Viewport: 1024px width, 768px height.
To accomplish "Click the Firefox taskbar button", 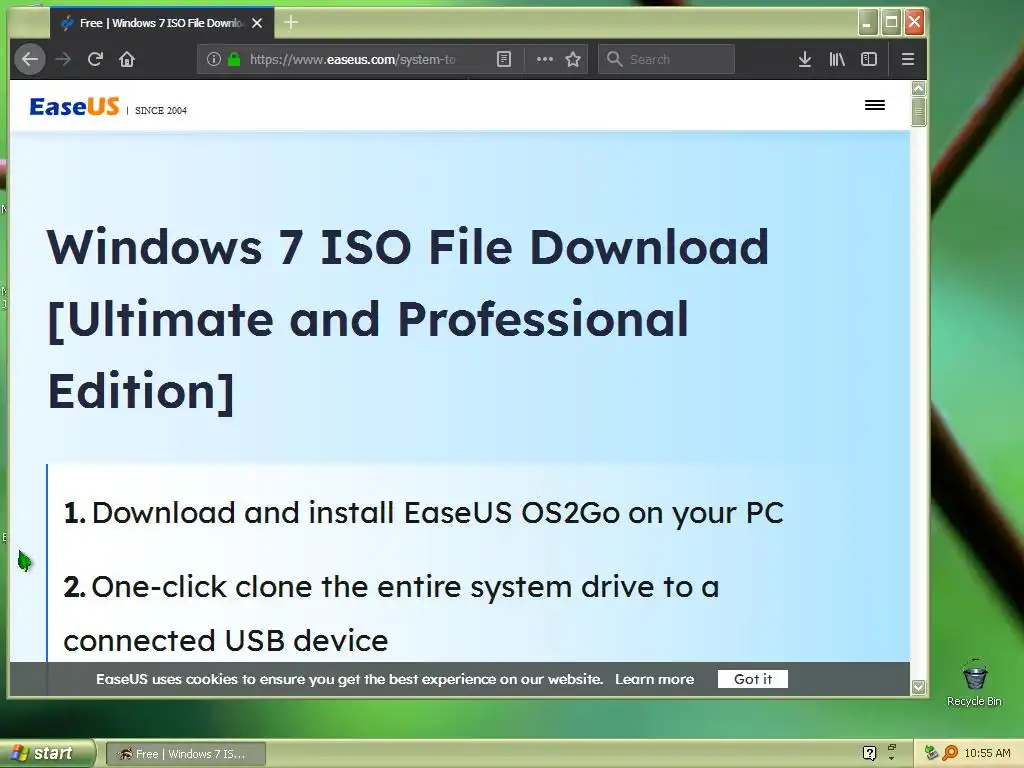I will 185,754.
